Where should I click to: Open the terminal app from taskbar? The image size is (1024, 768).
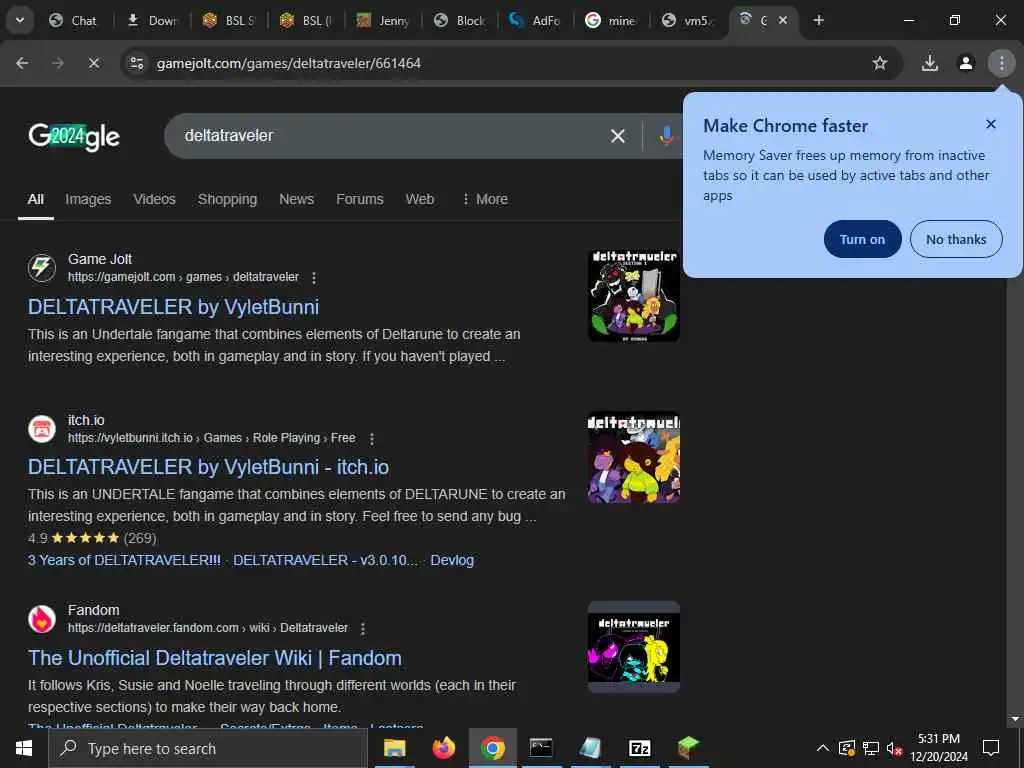(x=541, y=748)
